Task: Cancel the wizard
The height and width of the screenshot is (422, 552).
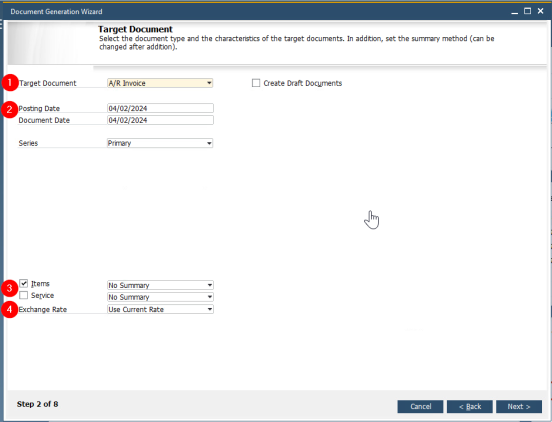Action: (x=420, y=407)
